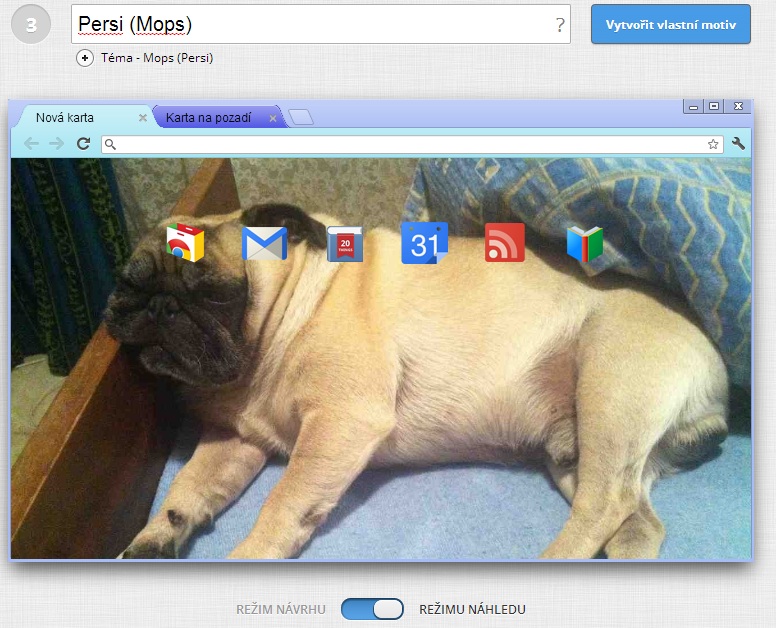Open the Gmail app icon

[x=264, y=243]
